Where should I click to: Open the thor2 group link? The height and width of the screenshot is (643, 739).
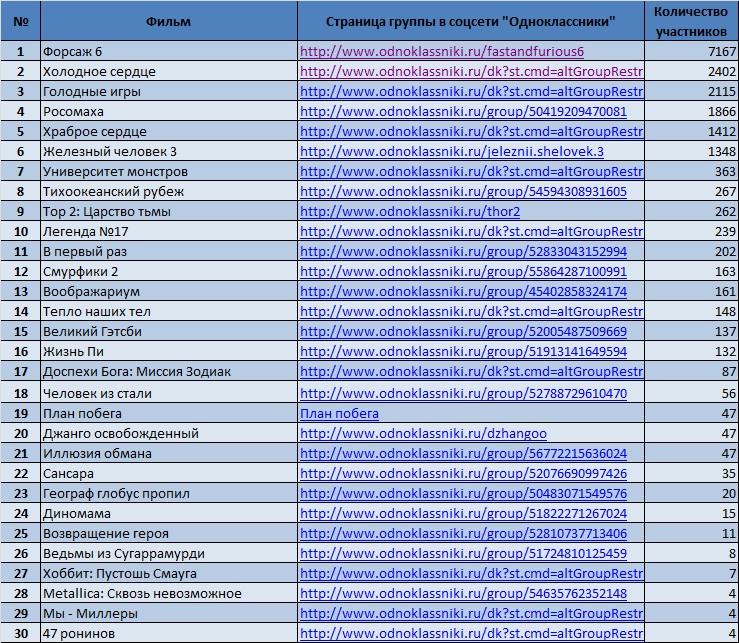(410, 212)
